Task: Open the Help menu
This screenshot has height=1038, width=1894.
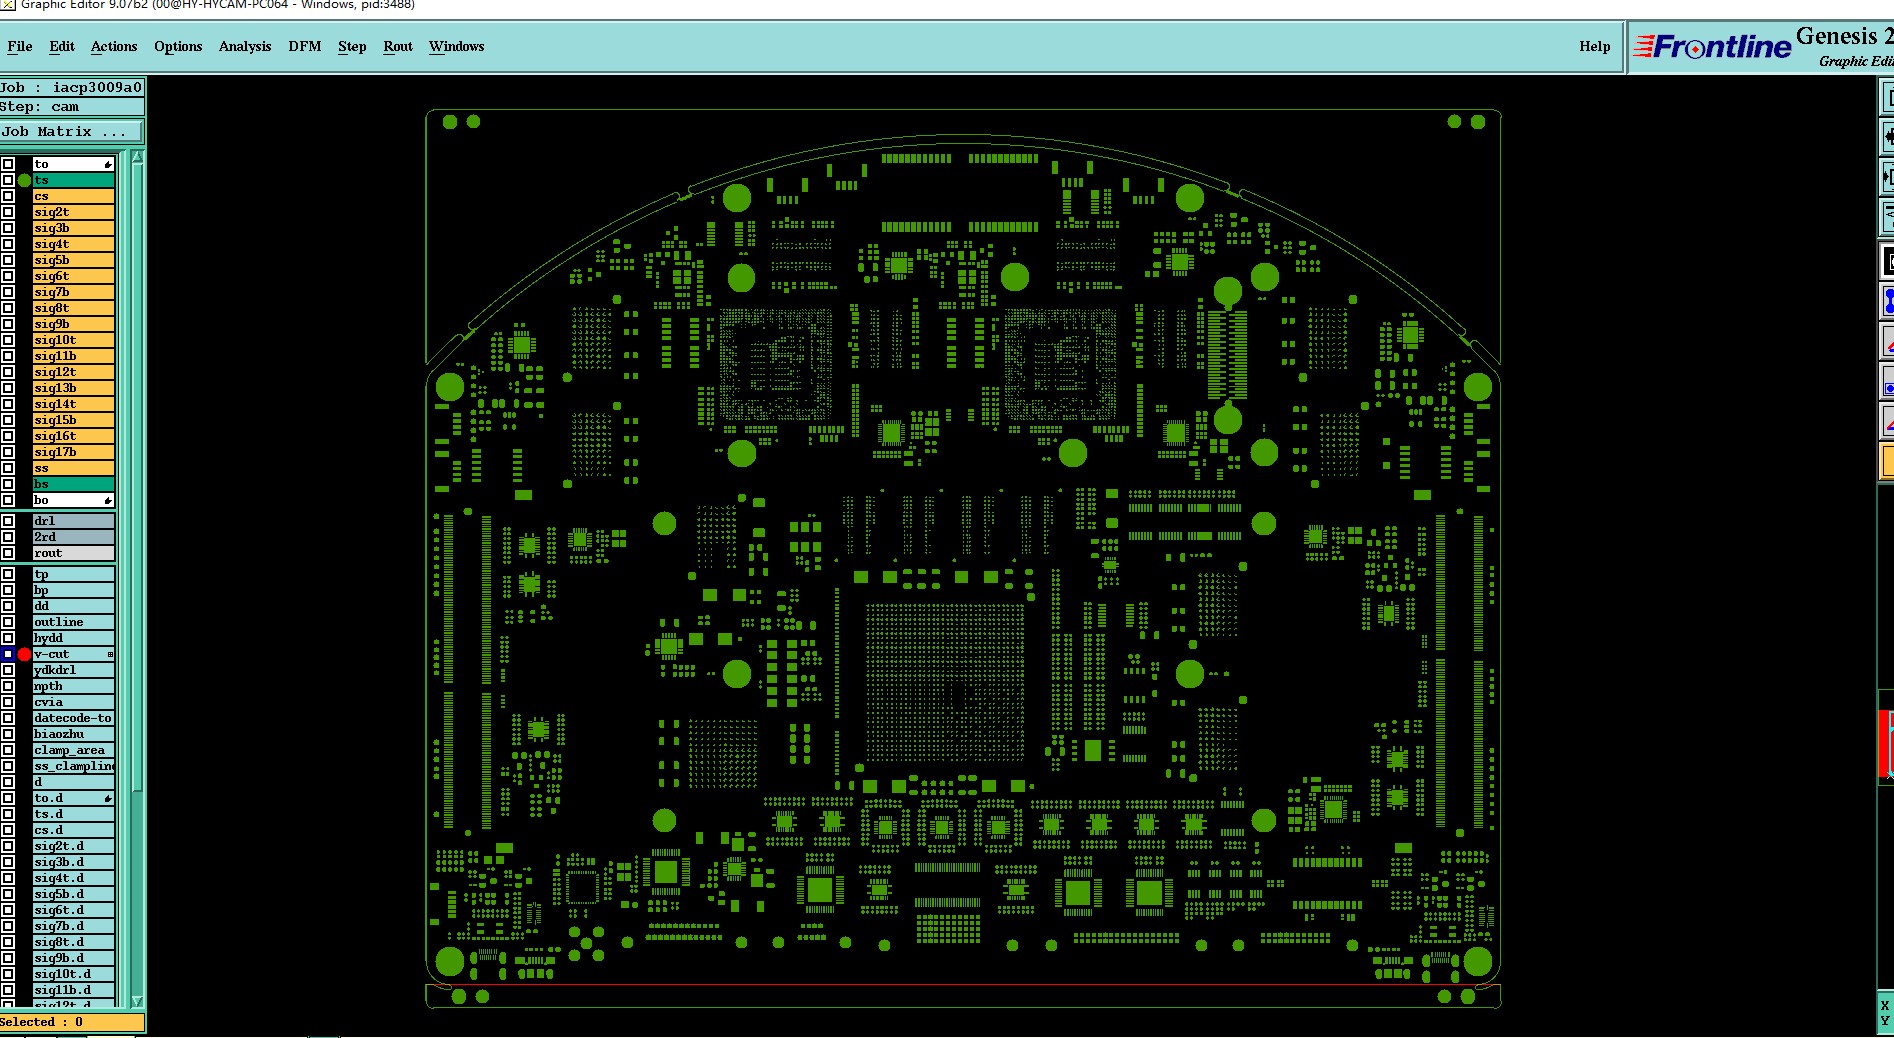Action: 1595,46
